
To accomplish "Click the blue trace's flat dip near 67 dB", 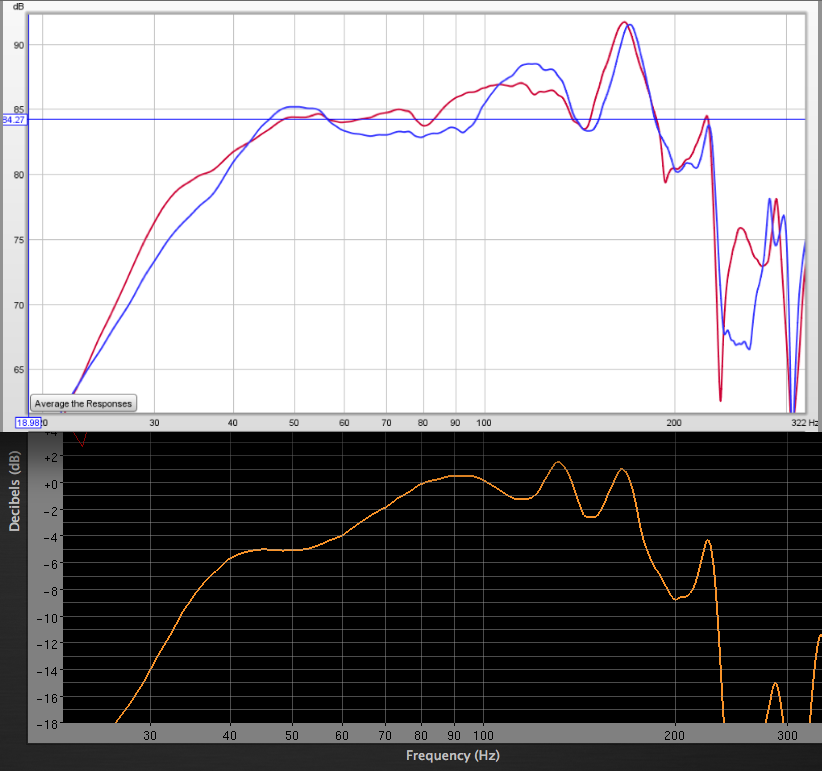I will pyautogui.click(x=739, y=344).
